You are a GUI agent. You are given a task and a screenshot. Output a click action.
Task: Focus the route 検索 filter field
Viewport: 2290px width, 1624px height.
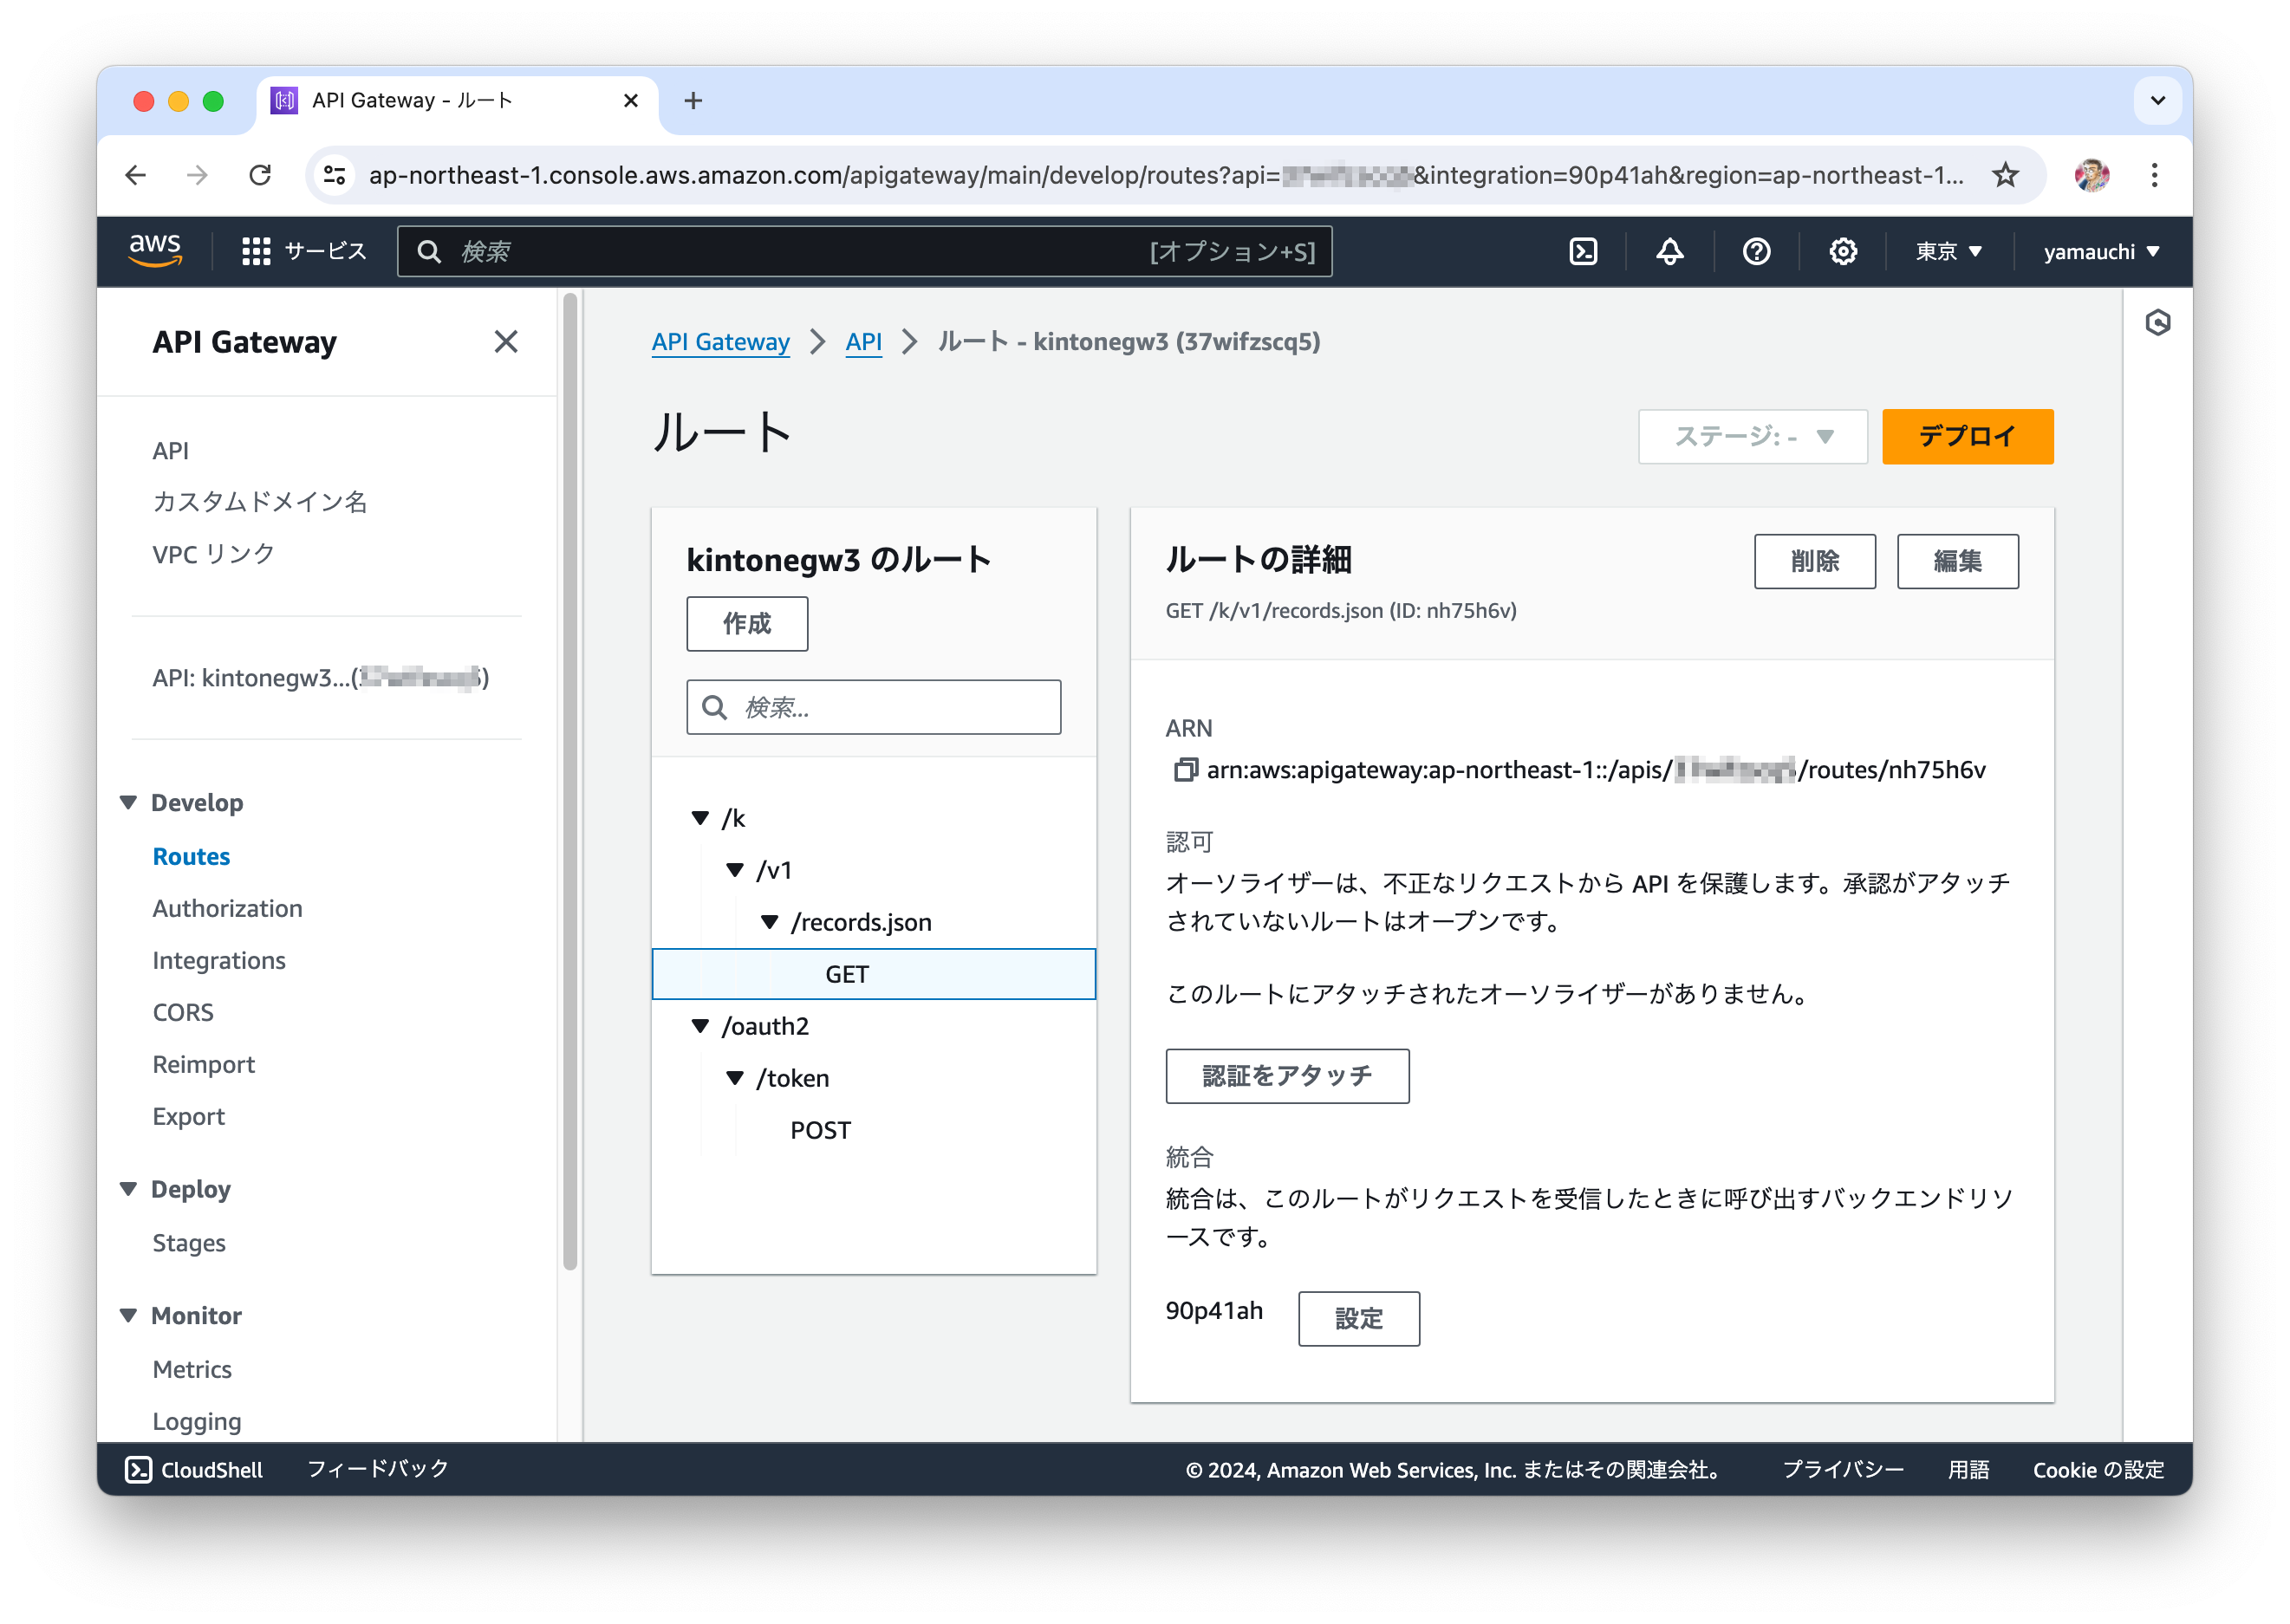(873, 708)
